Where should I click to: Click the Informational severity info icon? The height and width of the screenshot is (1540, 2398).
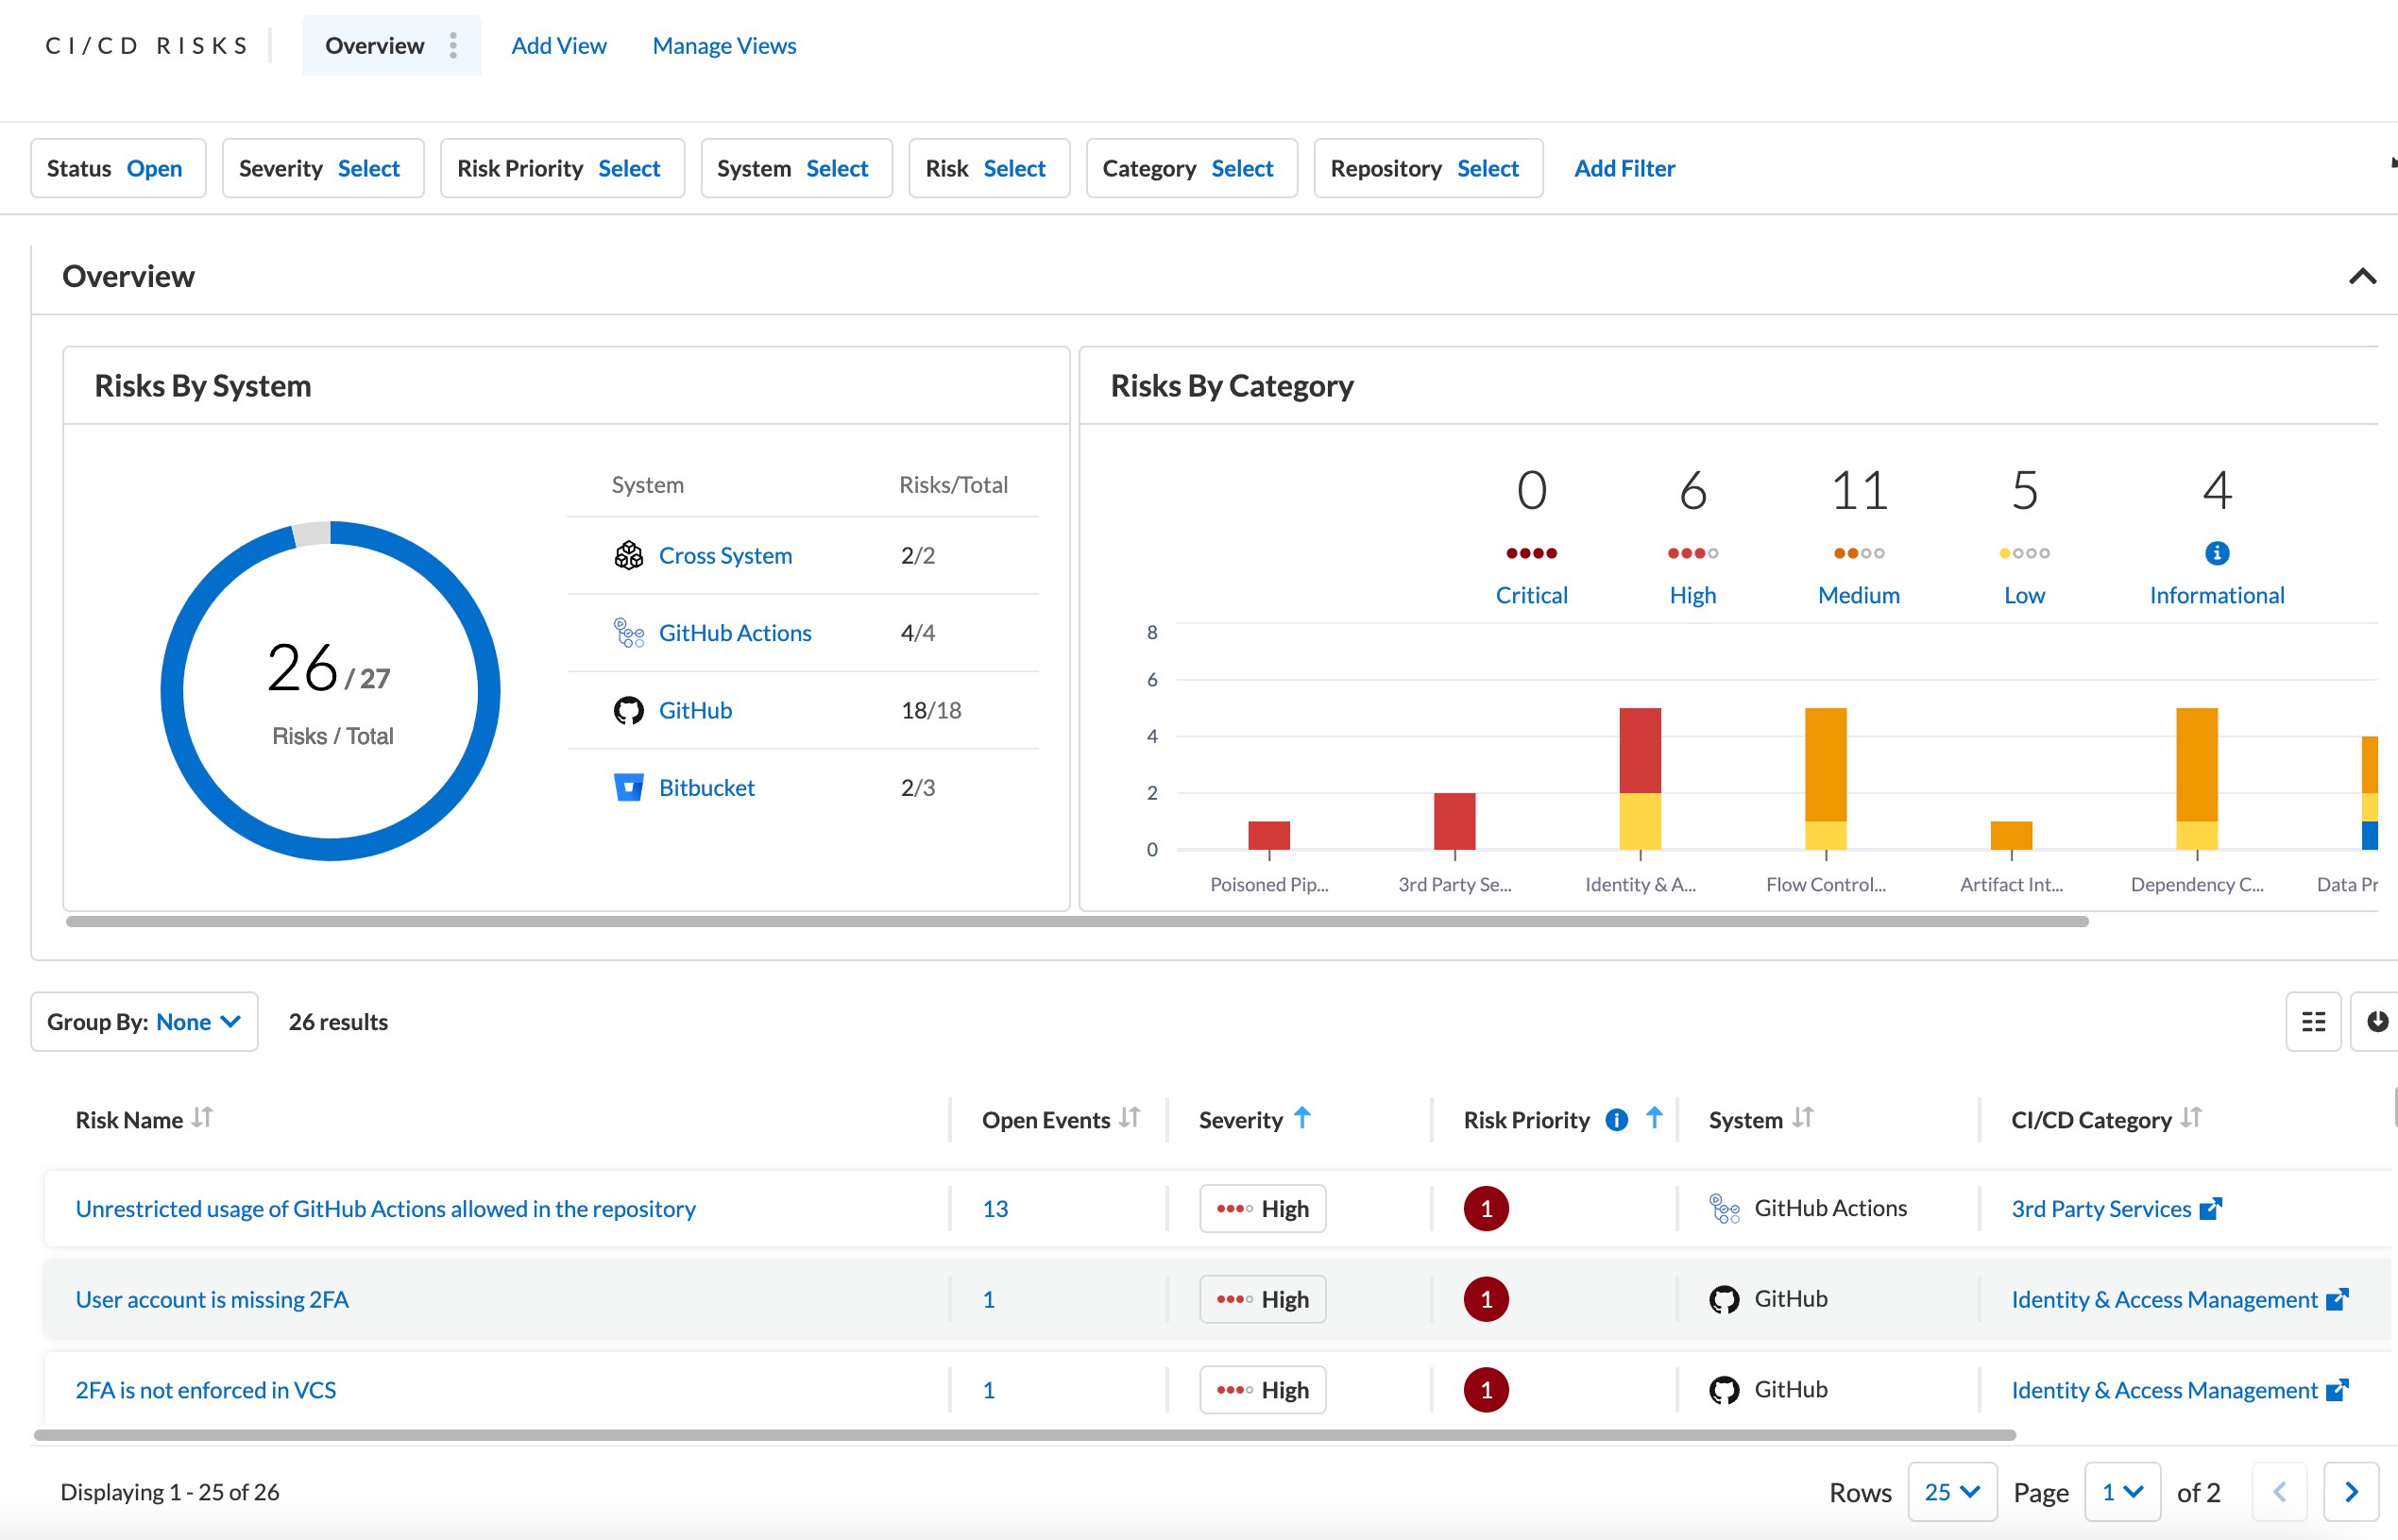click(x=2217, y=553)
